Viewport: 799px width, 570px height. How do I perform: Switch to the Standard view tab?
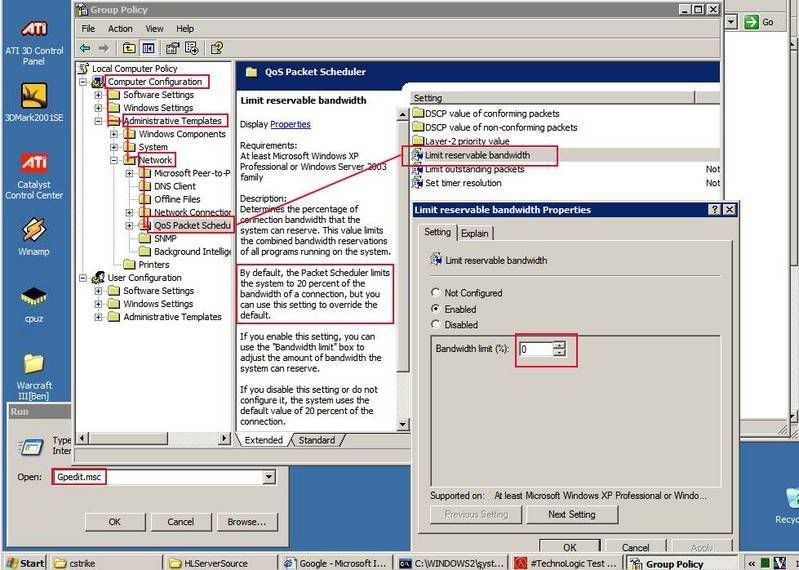coord(317,440)
